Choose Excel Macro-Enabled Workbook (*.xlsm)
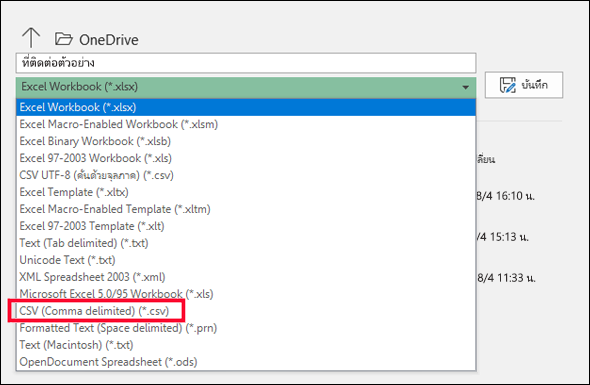The image size is (590, 385). tap(246, 124)
